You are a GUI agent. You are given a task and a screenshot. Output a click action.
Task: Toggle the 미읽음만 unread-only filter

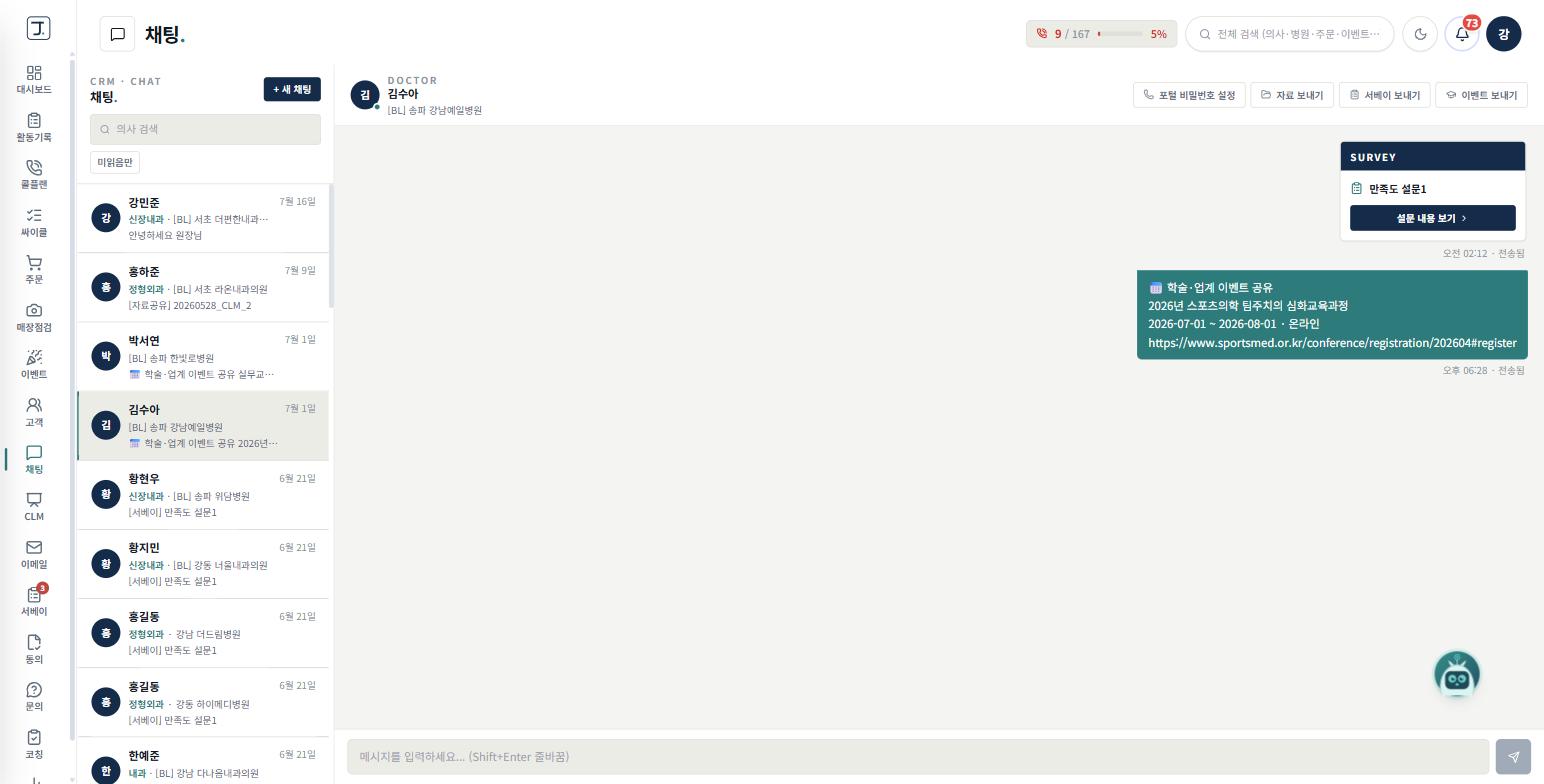[x=115, y=162]
